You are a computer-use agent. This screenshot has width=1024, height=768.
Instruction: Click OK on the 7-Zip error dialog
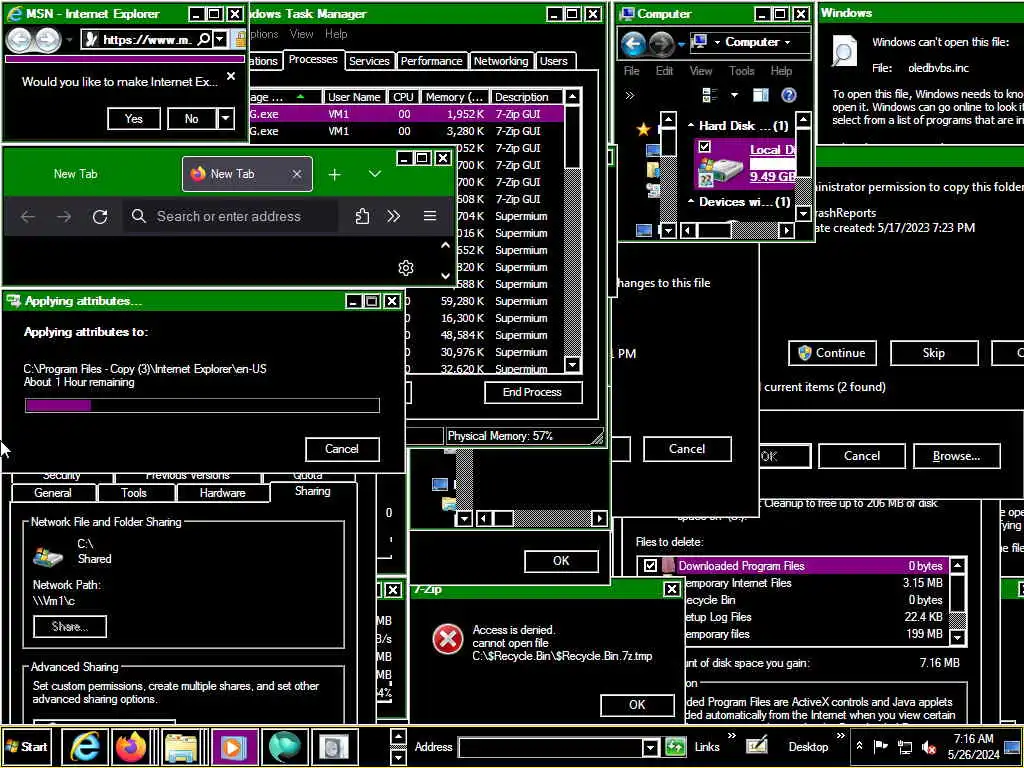pos(637,705)
